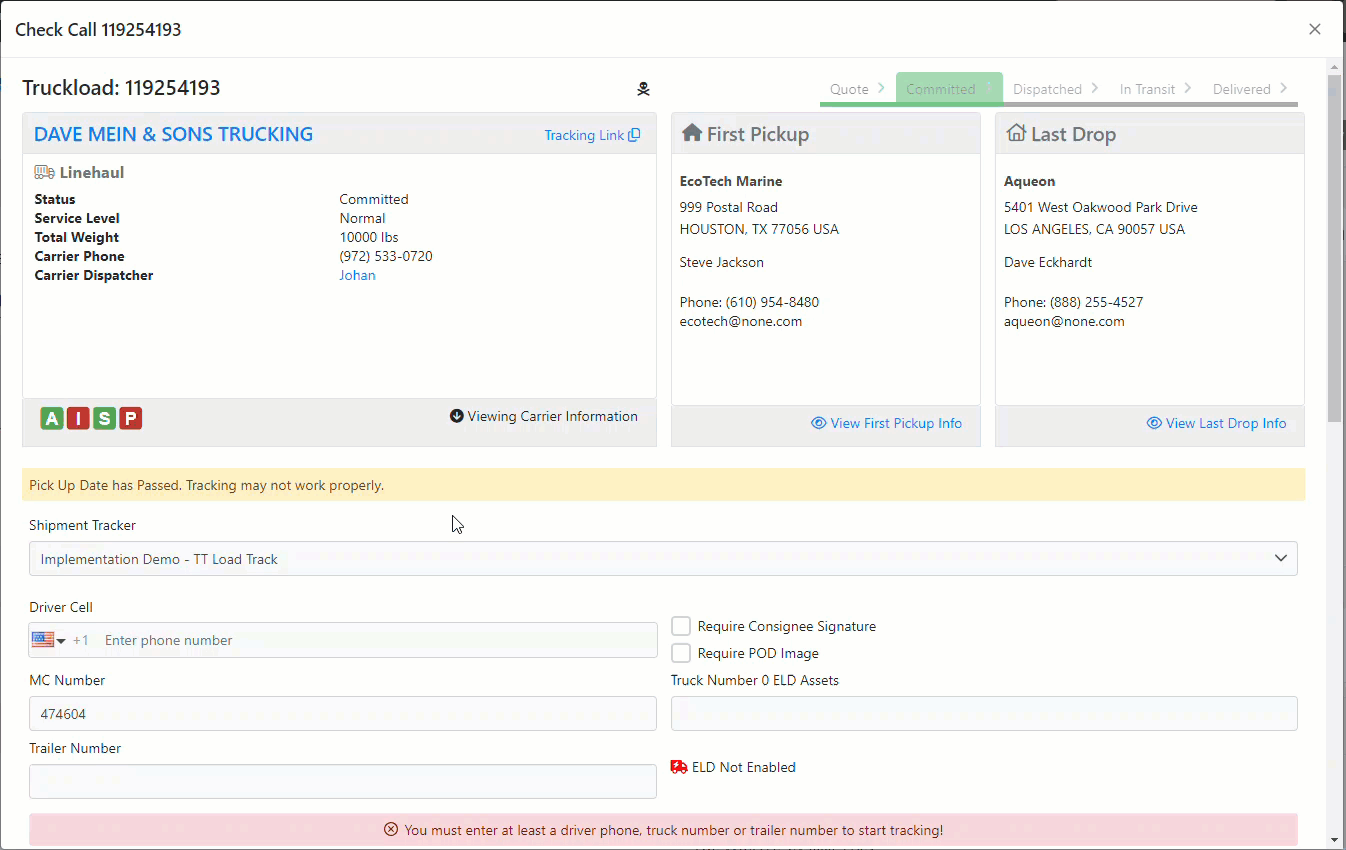Click the skull and crossbones hazmat icon
Image resolution: width=1346 pixels, height=850 pixels.
pyautogui.click(x=643, y=89)
